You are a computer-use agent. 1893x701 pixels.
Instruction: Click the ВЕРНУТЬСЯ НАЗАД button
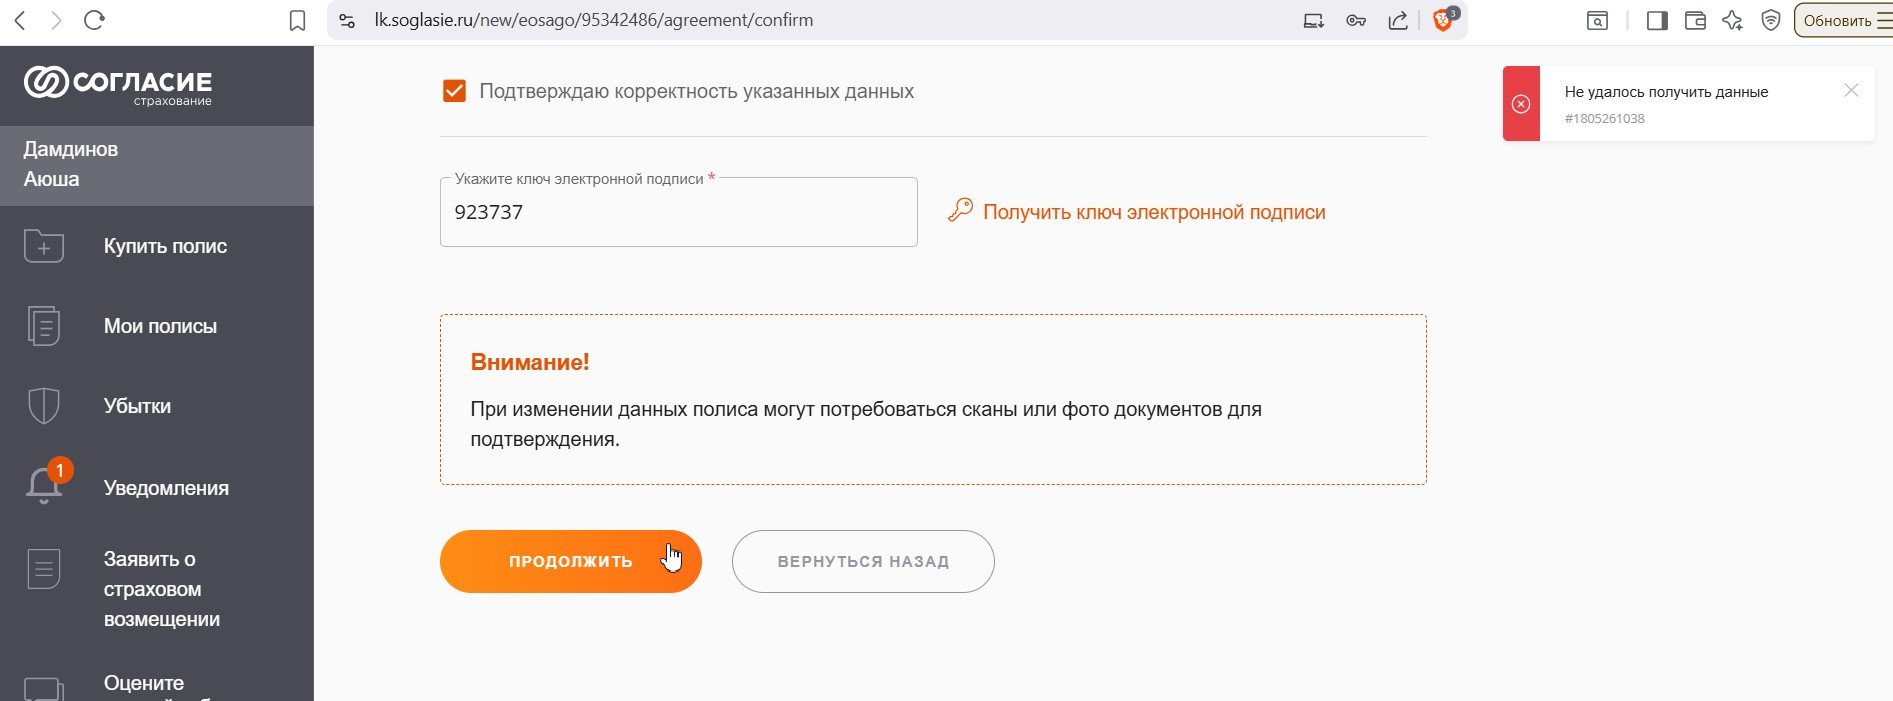863,561
